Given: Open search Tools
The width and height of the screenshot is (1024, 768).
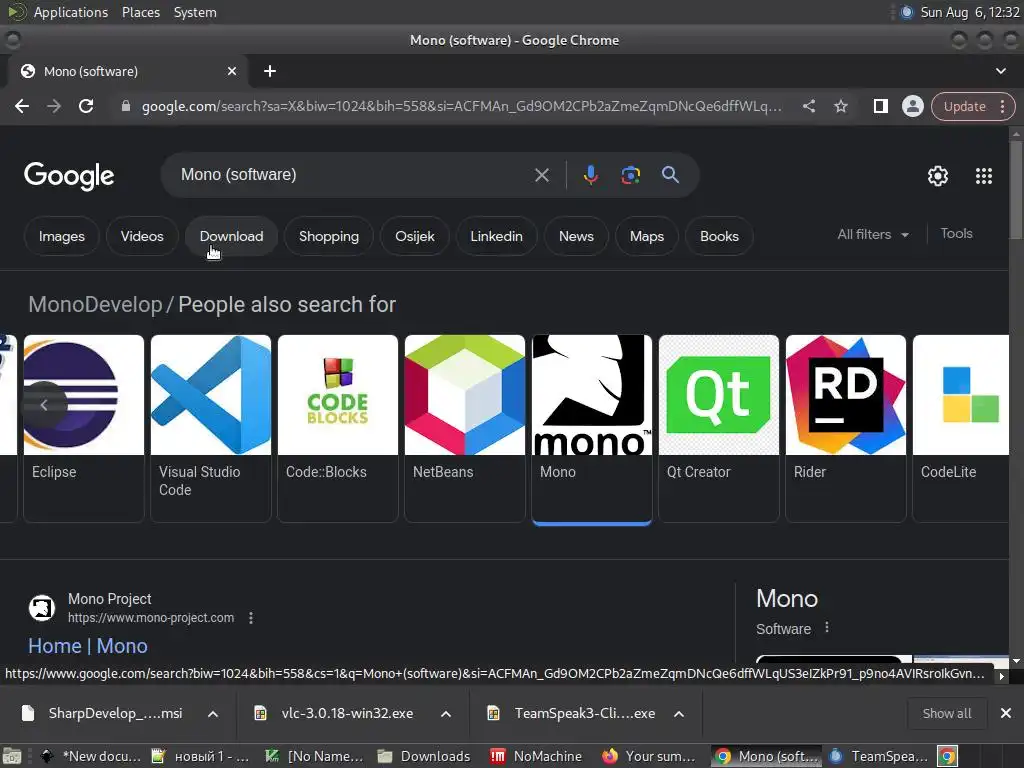Looking at the screenshot, I should (956, 234).
